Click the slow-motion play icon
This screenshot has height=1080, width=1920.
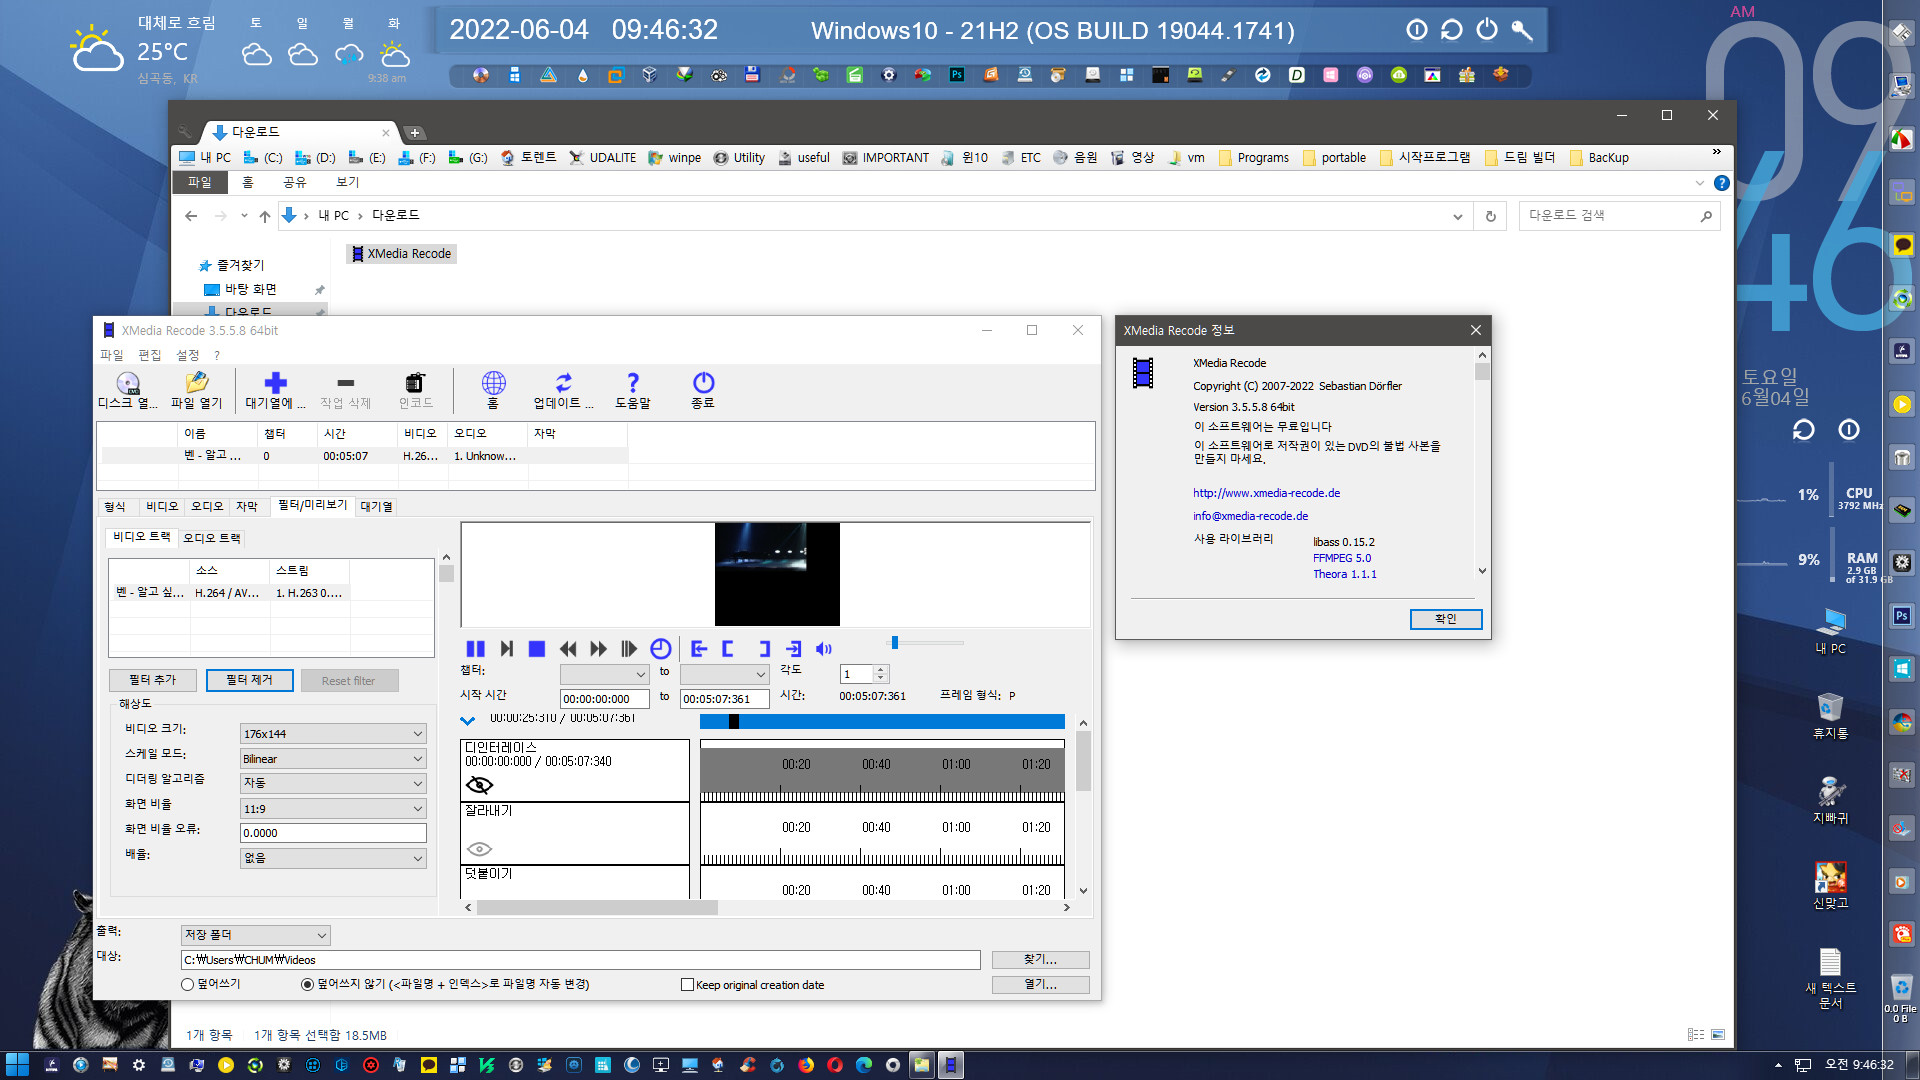click(629, 649)
